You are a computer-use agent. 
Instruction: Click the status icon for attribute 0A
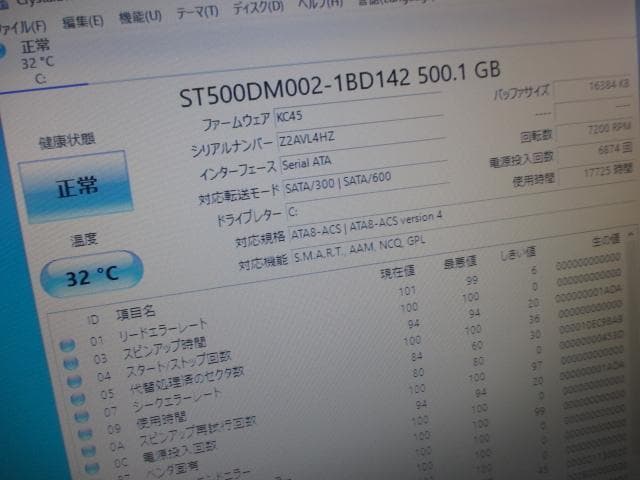tap(88, 451)
